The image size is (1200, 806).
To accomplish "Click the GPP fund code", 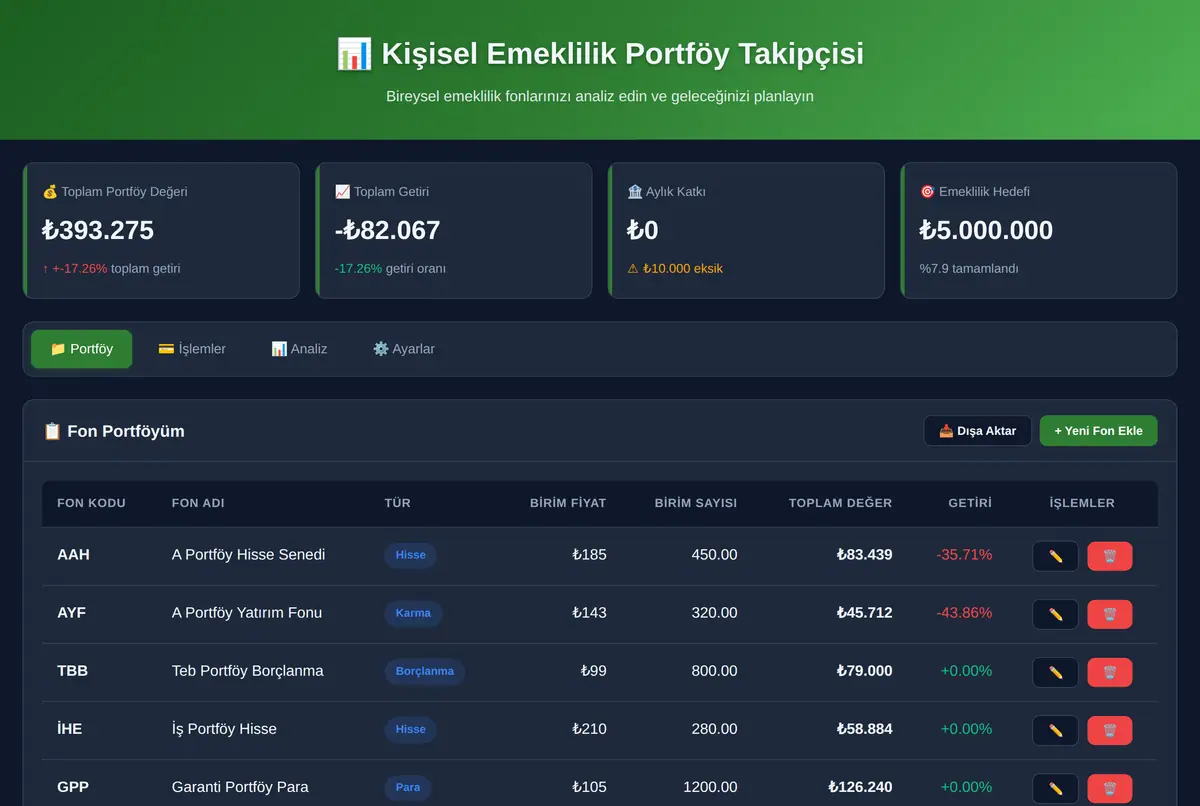I will [x=73, y=787].
